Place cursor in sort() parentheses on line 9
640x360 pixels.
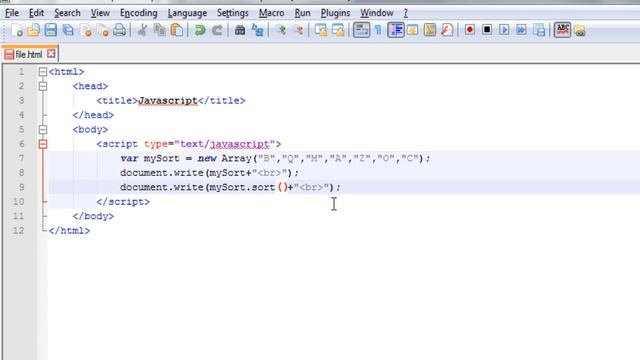tap(282, 187)
